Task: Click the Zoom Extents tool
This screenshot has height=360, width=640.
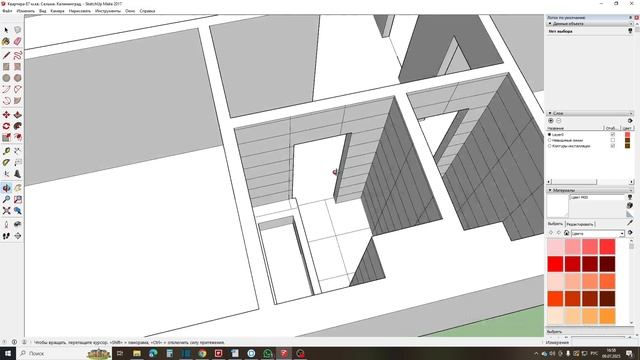Action: (x=6, y=211)
